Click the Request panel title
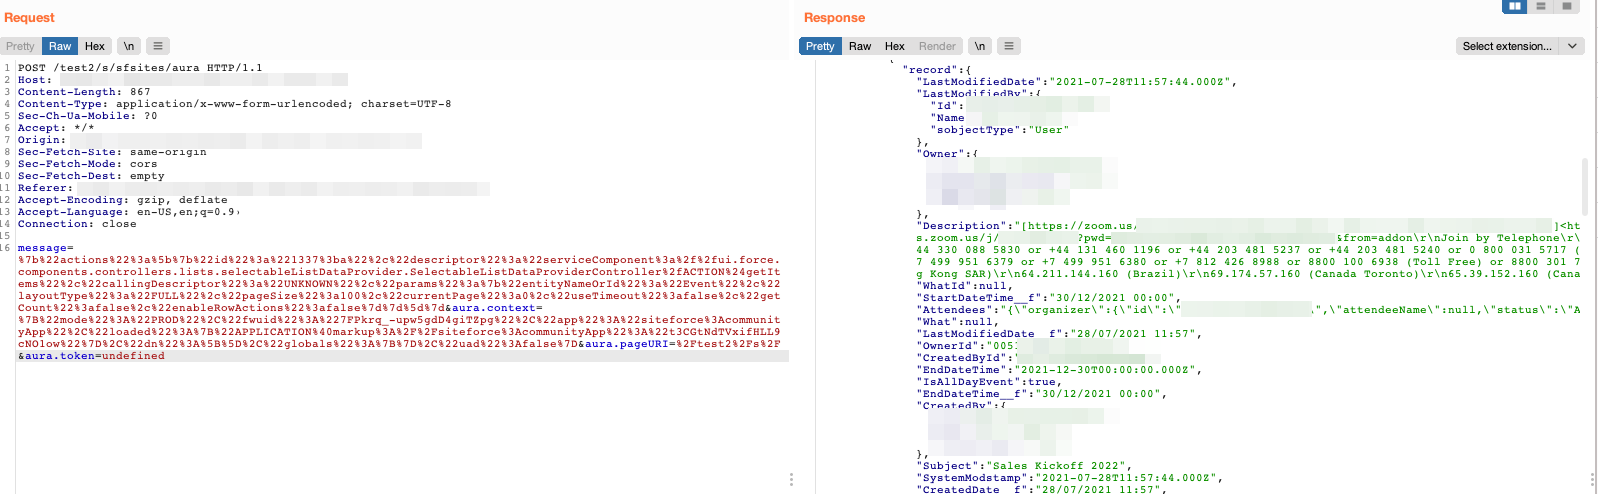The width and height of the screenshot is (1598, 494). pos(29,18)
